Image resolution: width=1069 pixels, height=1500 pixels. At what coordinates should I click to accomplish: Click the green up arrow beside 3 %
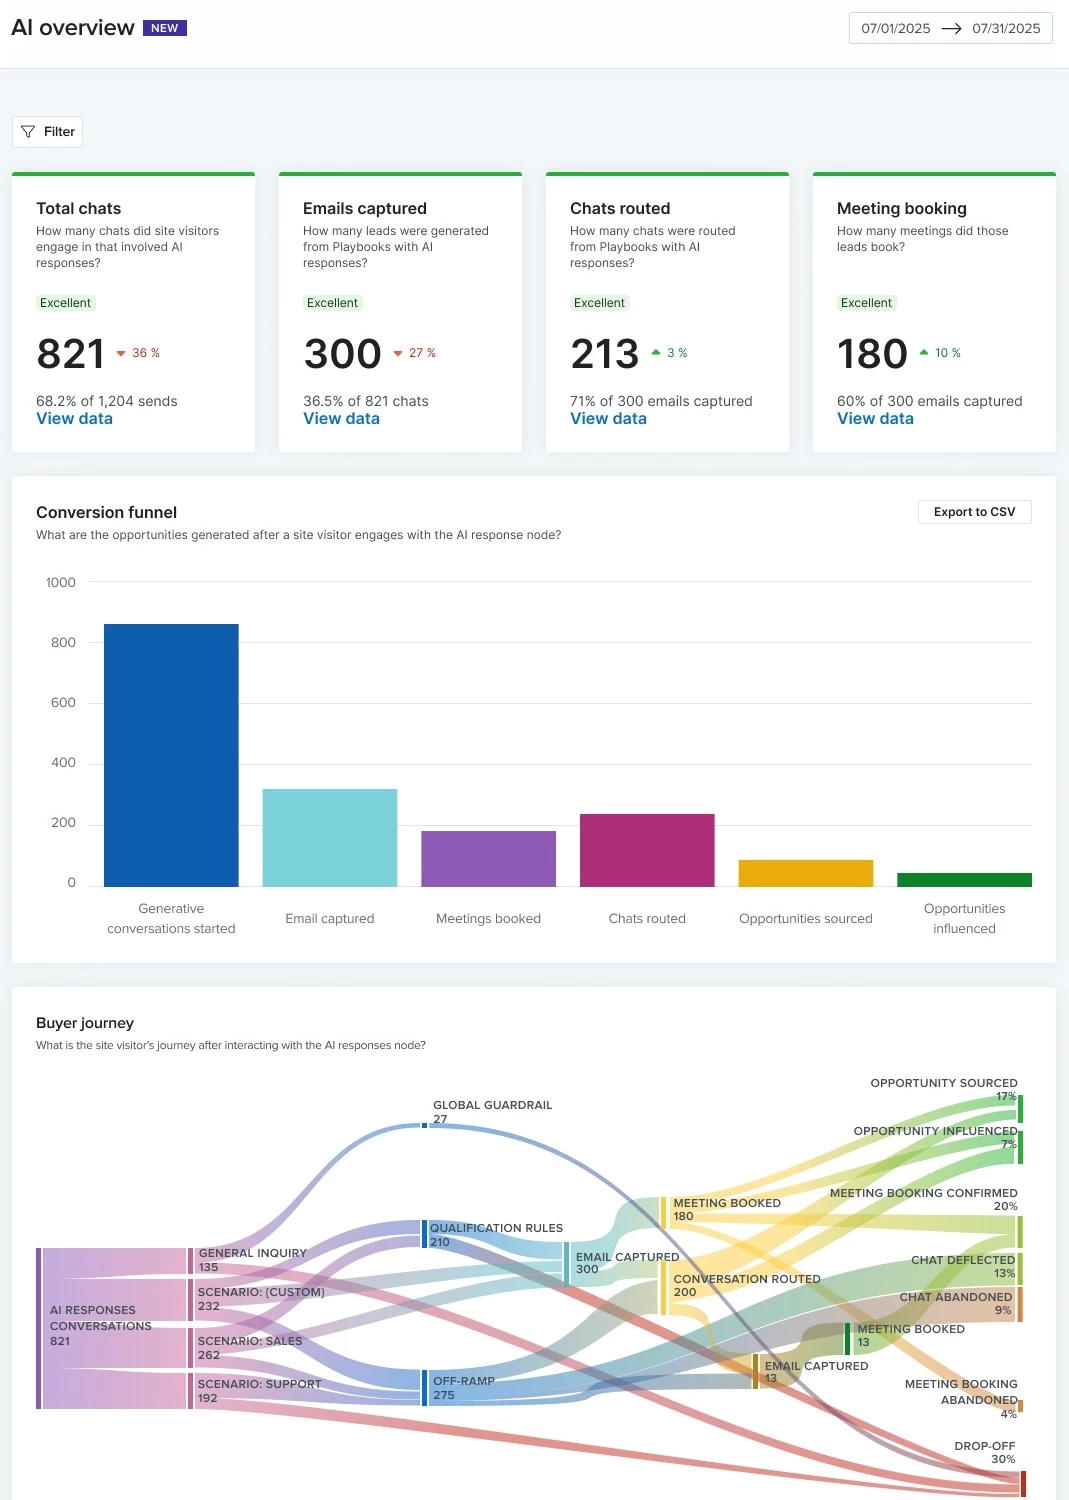tap(656, 352)
